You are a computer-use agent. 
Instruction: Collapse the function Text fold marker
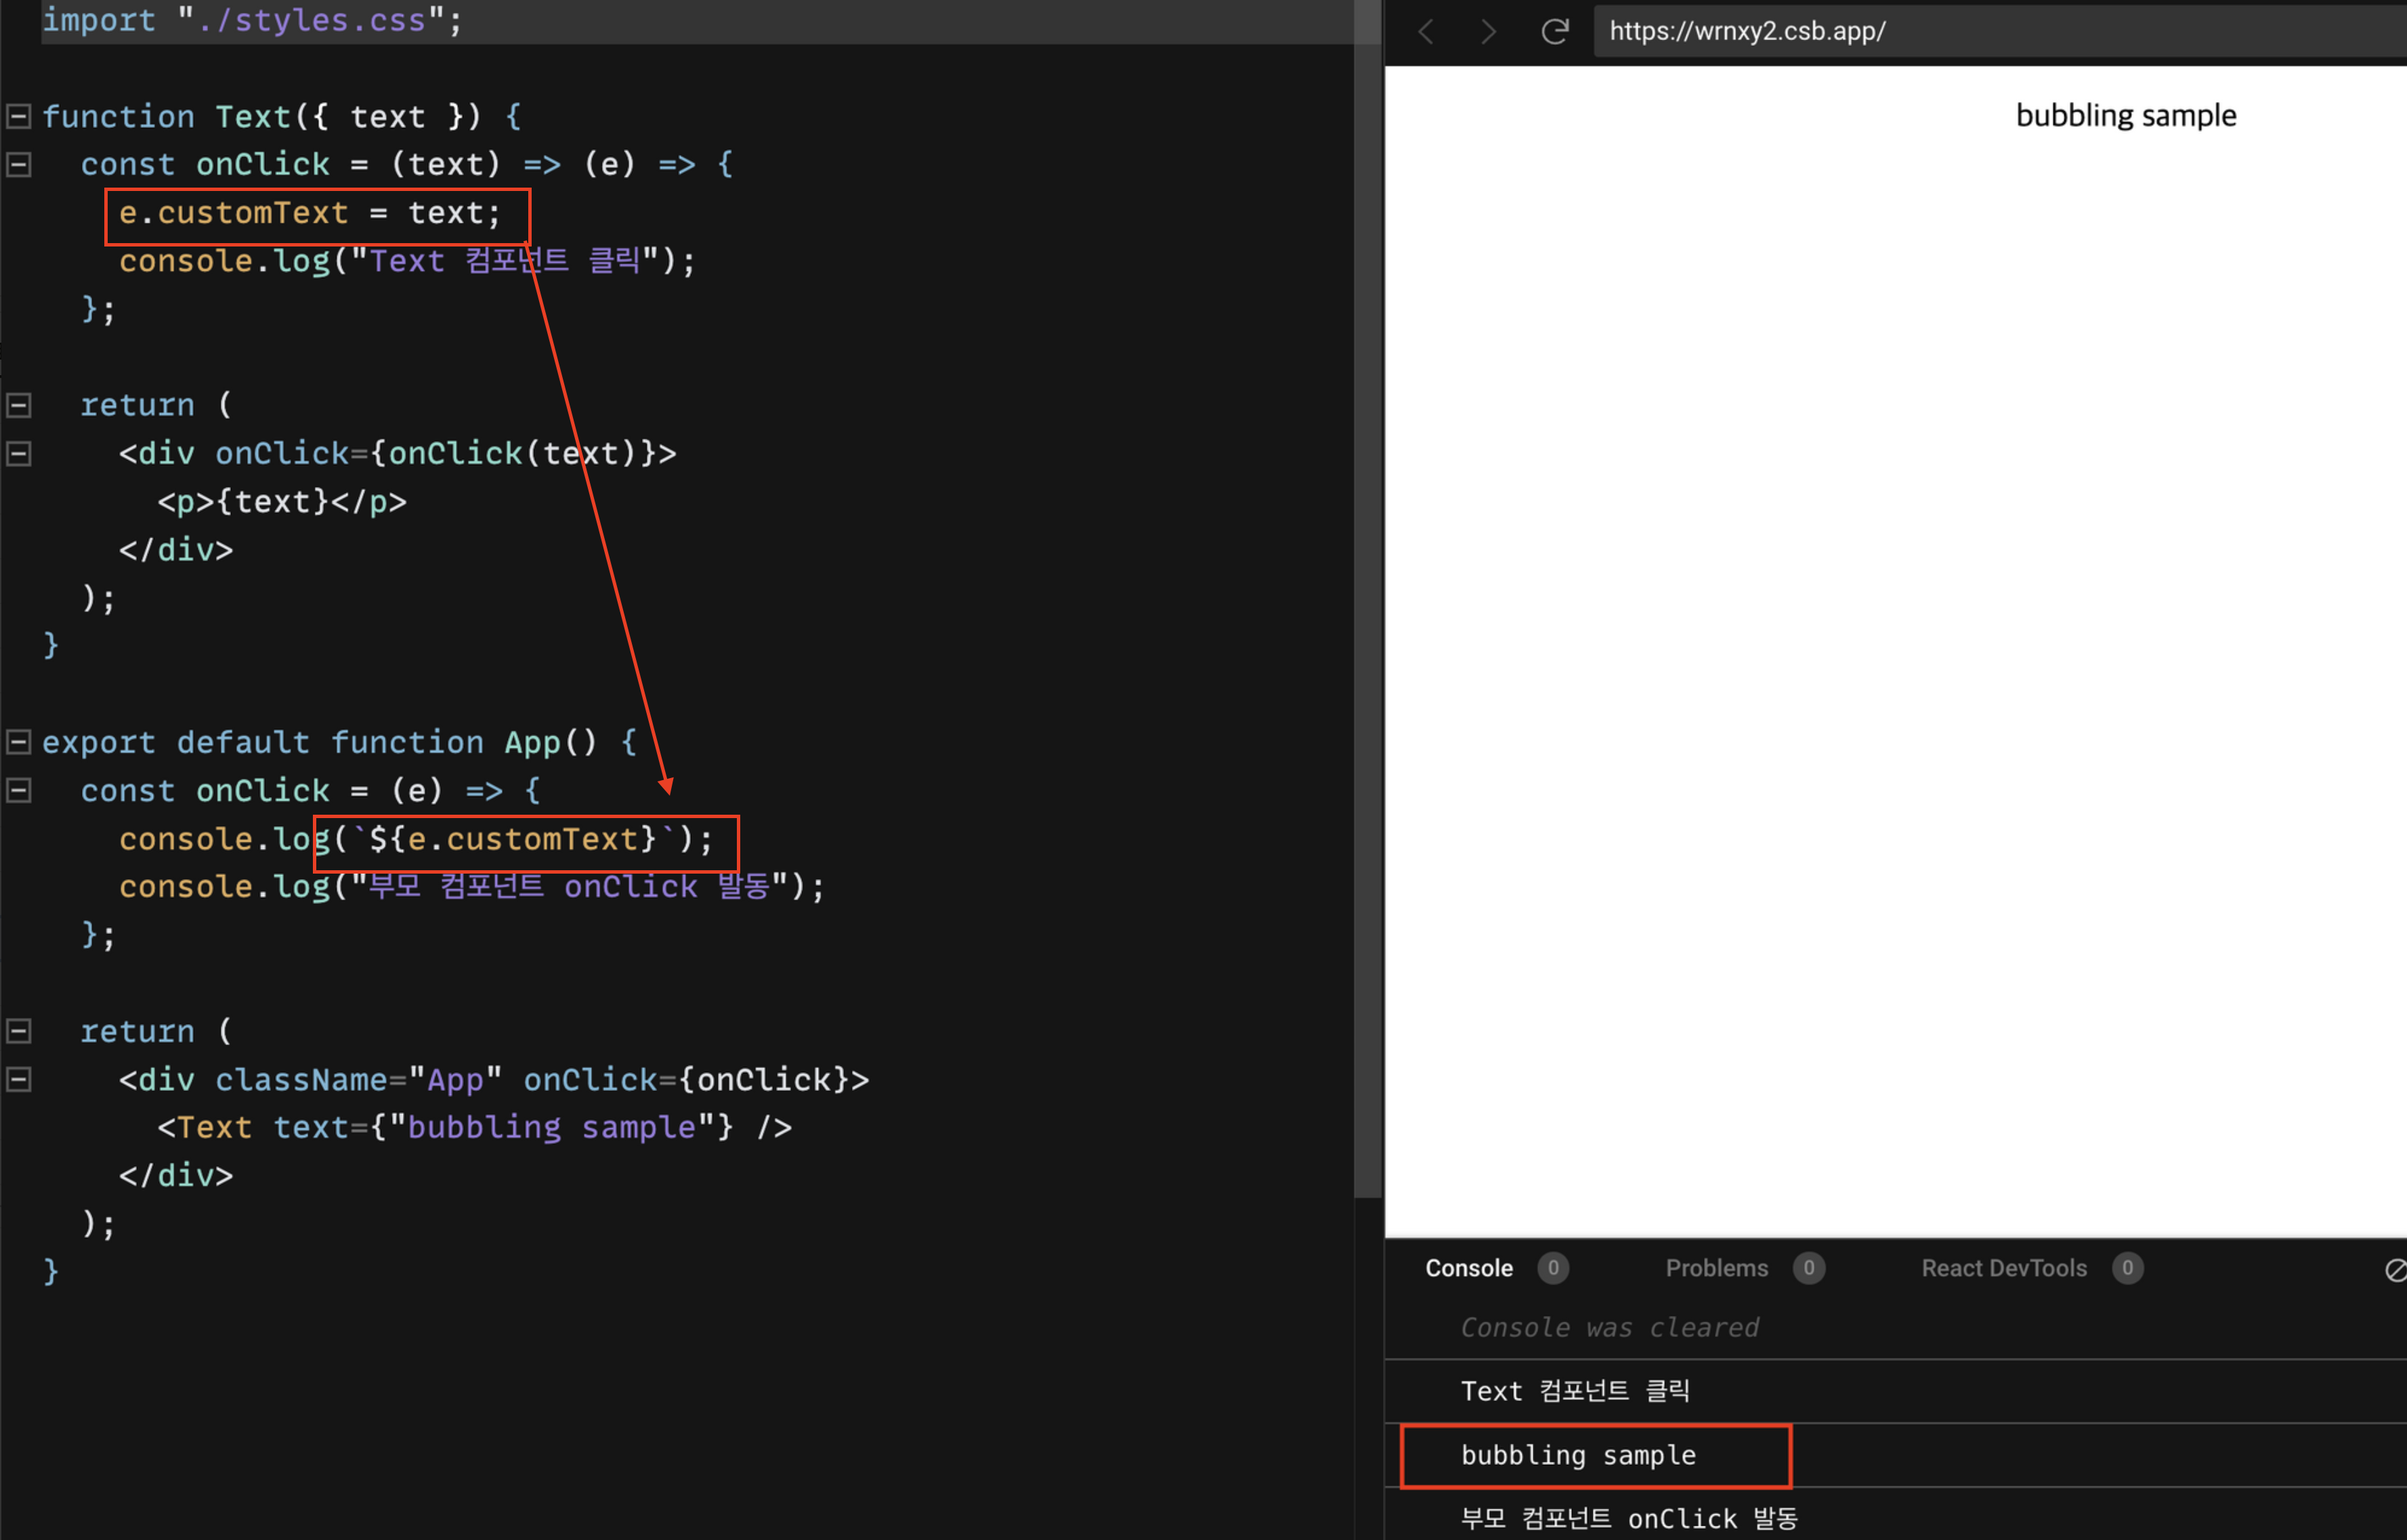pos(18,117)
